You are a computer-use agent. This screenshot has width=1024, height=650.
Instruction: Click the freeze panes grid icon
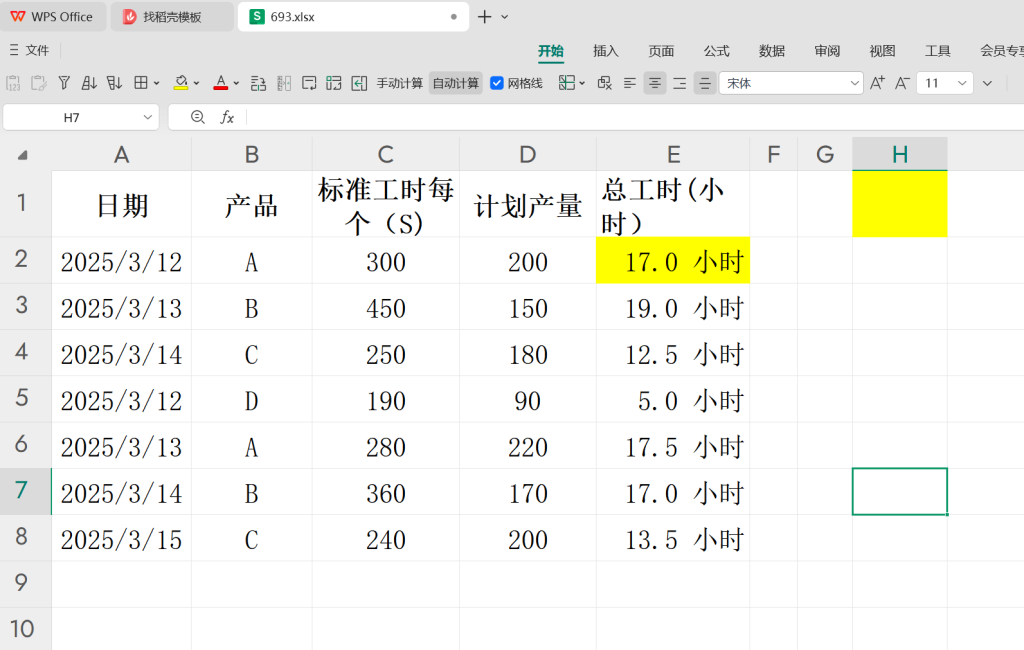point(566,83)
